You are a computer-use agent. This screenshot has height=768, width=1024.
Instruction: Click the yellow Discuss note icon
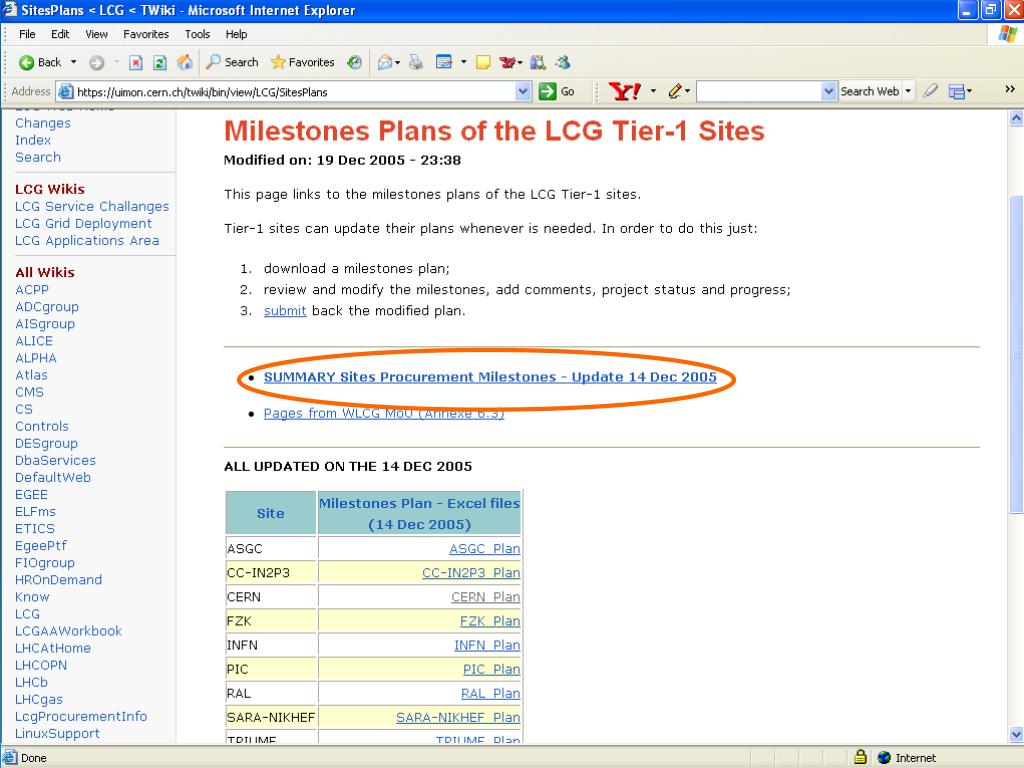(483, 62)
